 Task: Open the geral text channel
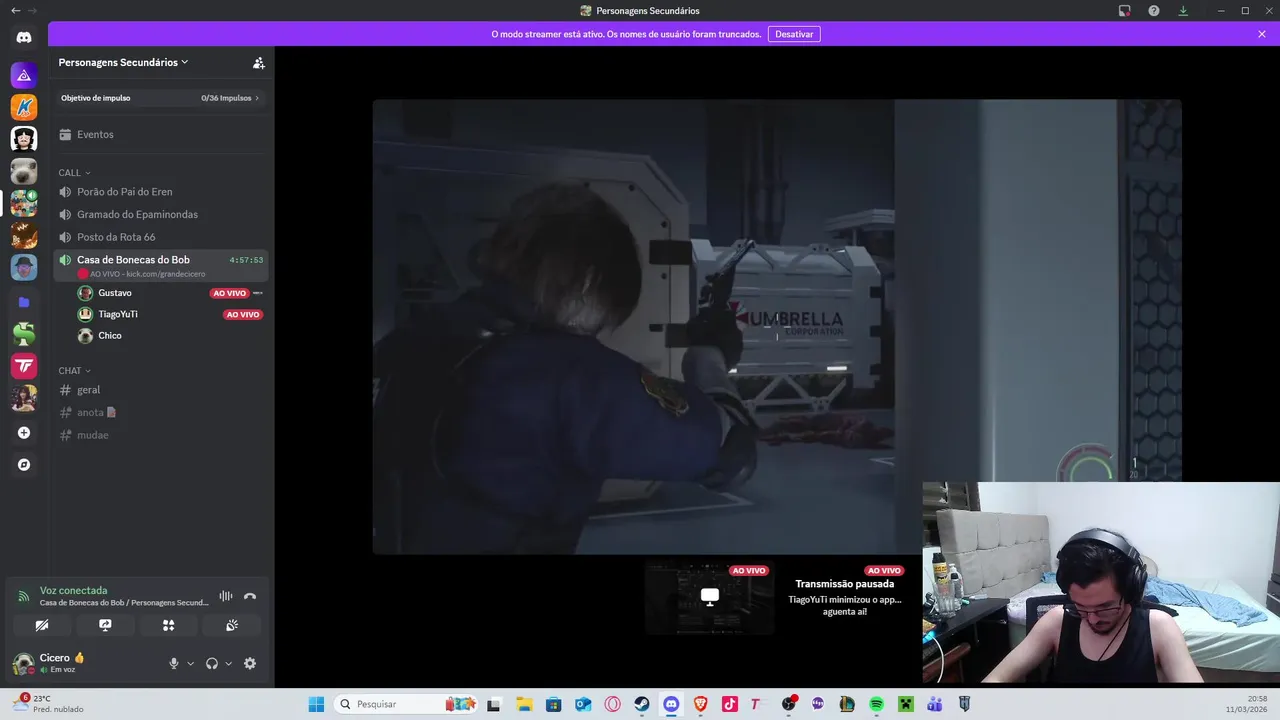[x=161, y=390]
